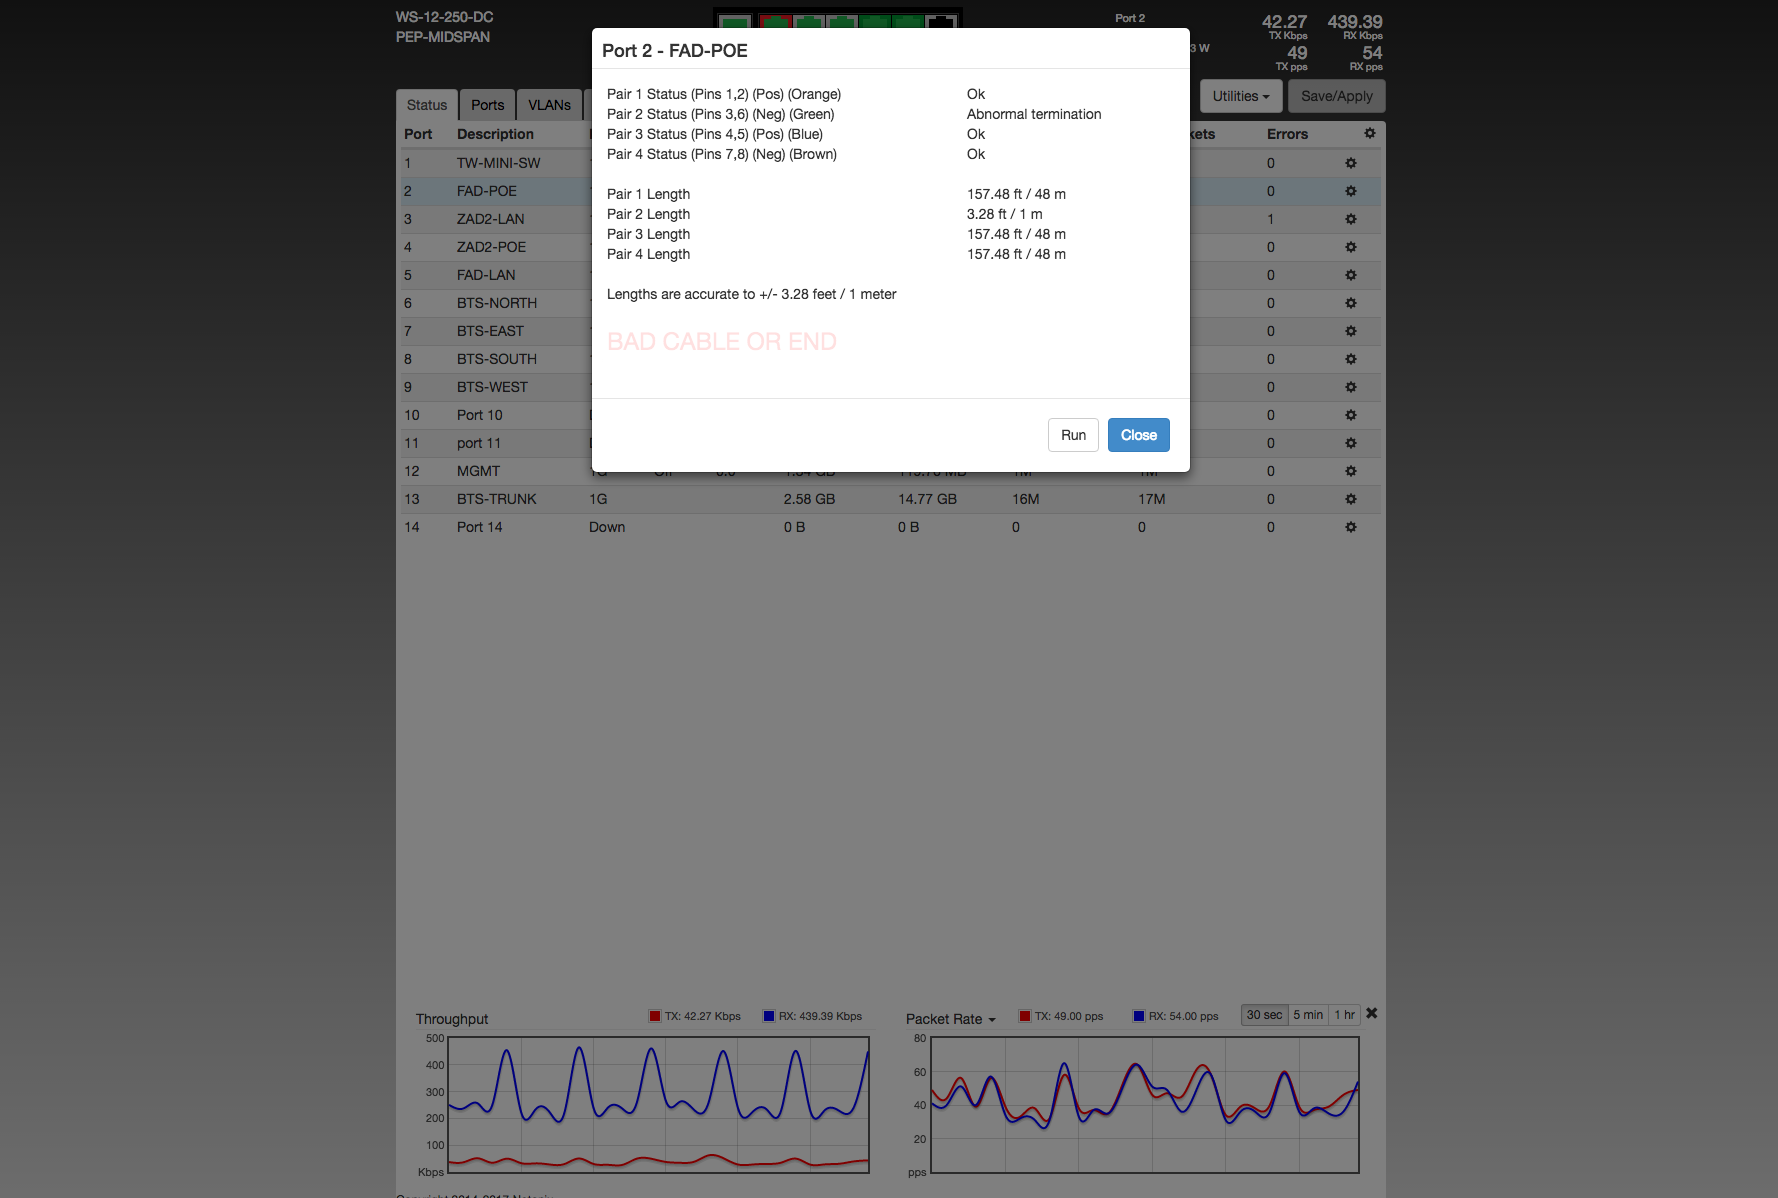Run the cable diagnostics test

[x=1073, y=435]
